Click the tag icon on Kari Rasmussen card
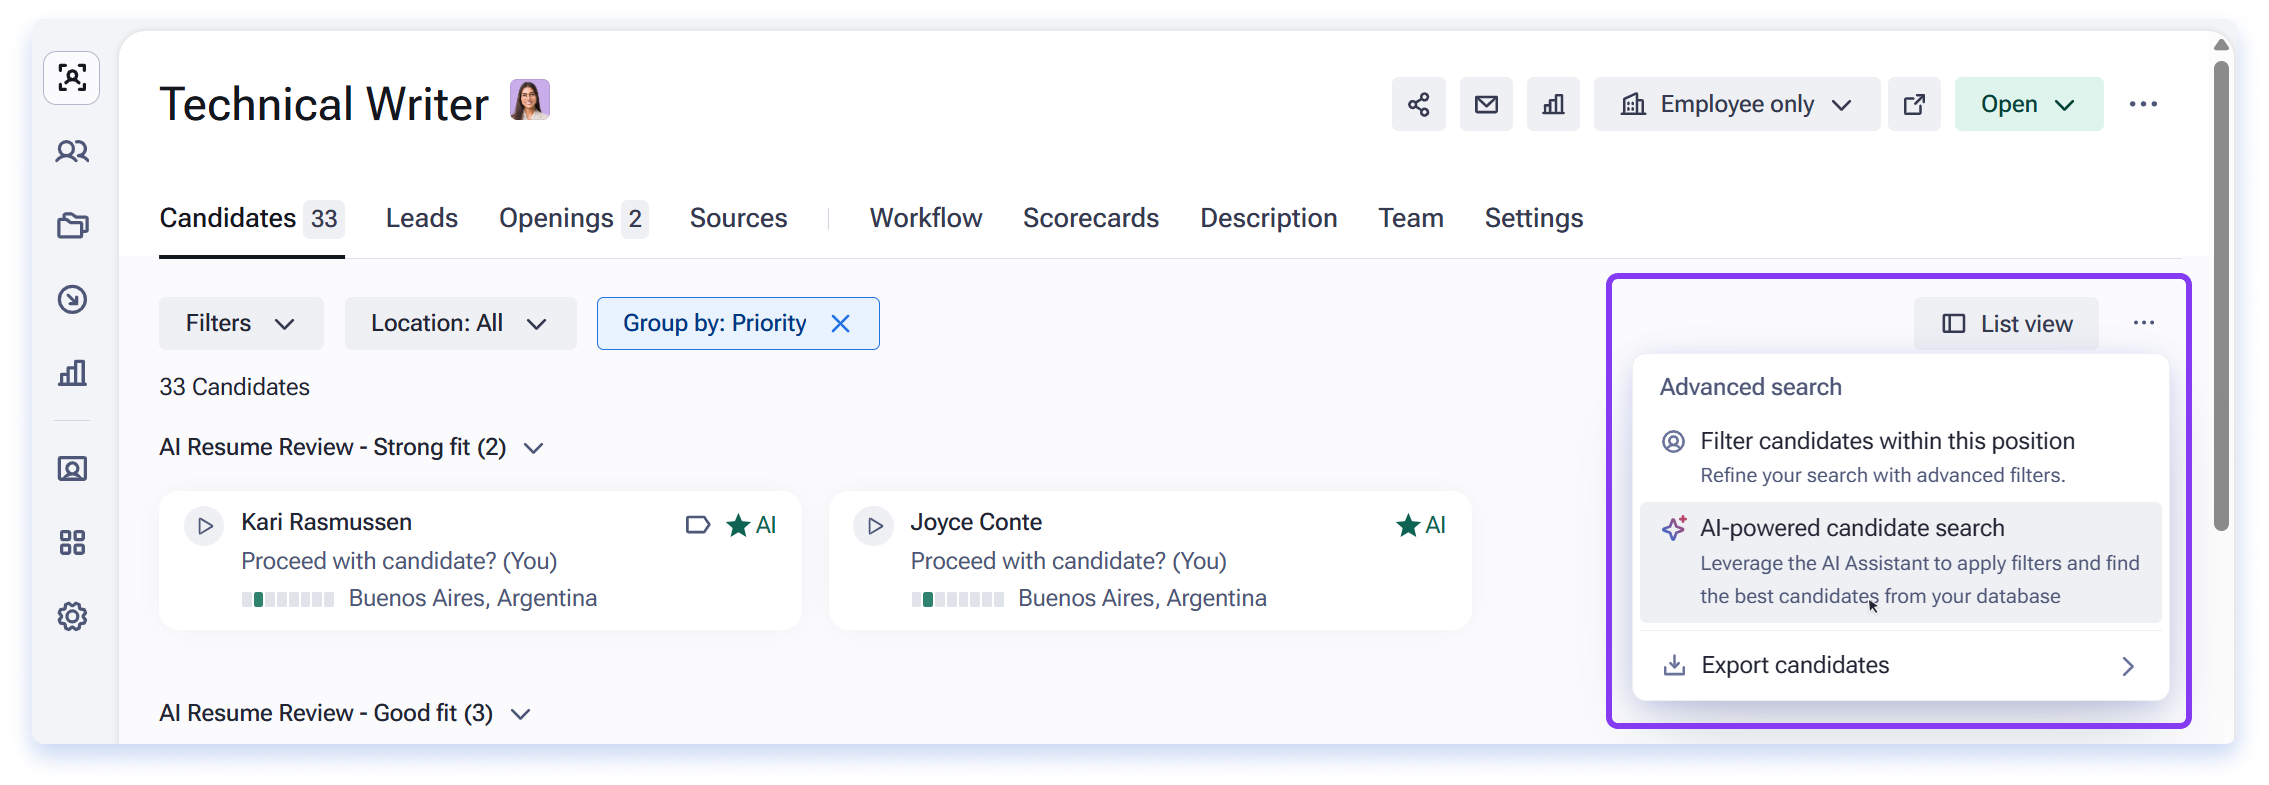The image size is (2269, 785). [x=697, y=525]
